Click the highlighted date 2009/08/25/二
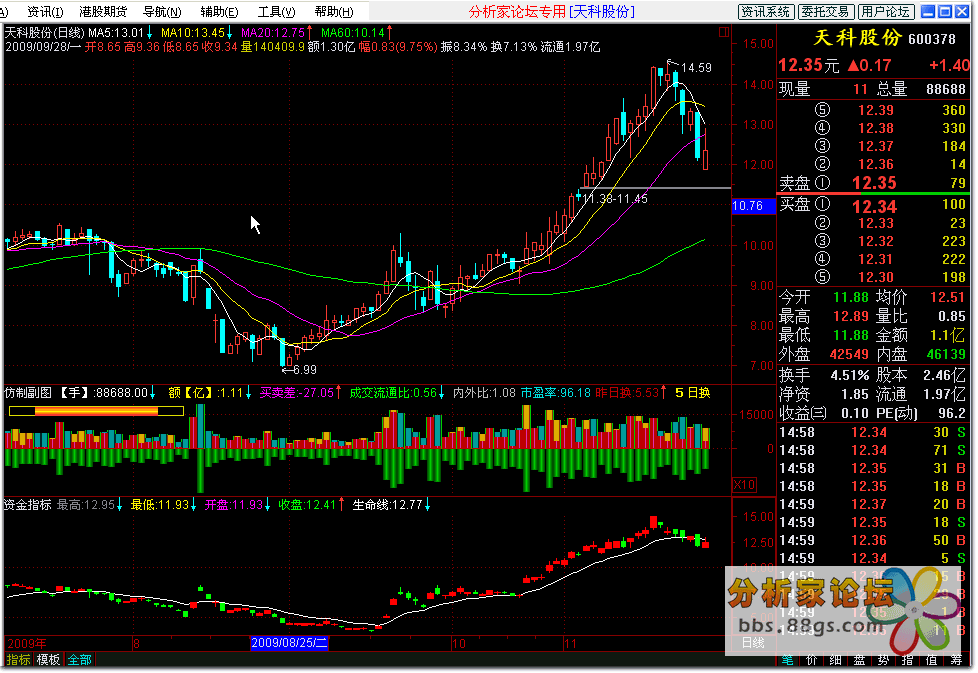The height and width of the screenshot is (673, 978). point(289,643)
